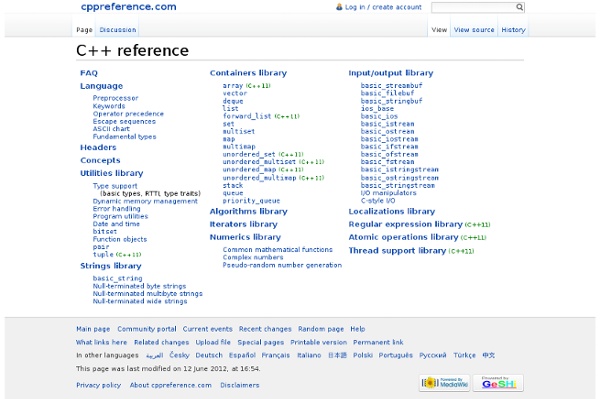Open the Function objects link
The width and height of the screenshot is (600, 399).
point(119,239)
